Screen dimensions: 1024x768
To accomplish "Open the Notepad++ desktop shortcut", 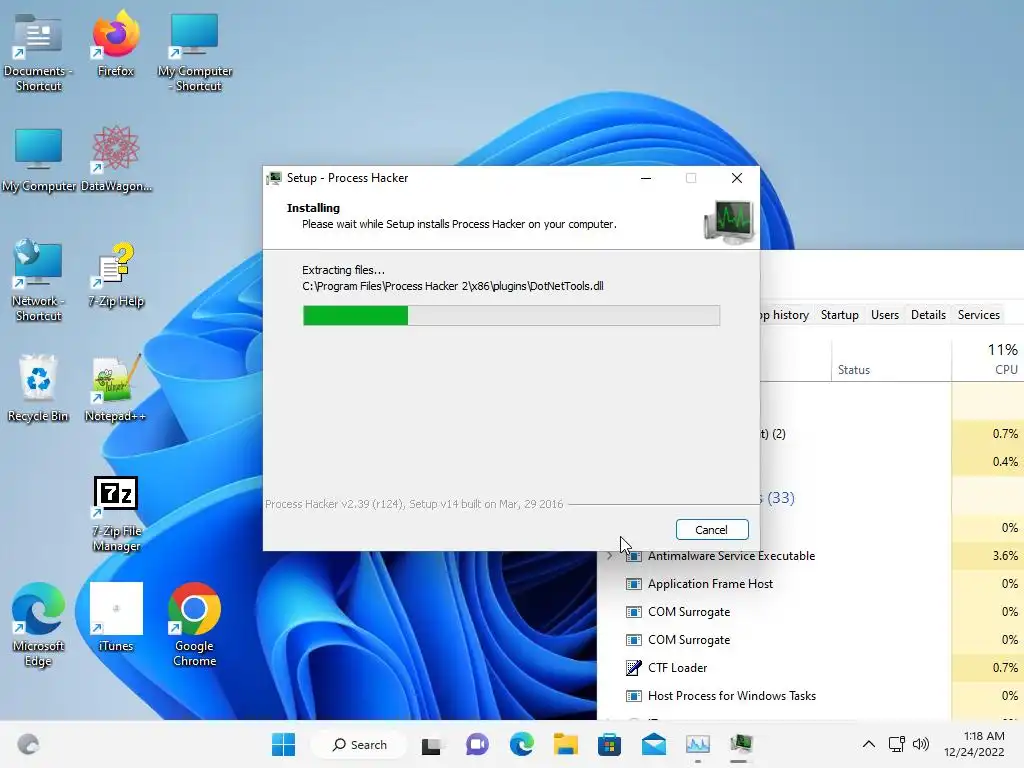I will point(116,389).
